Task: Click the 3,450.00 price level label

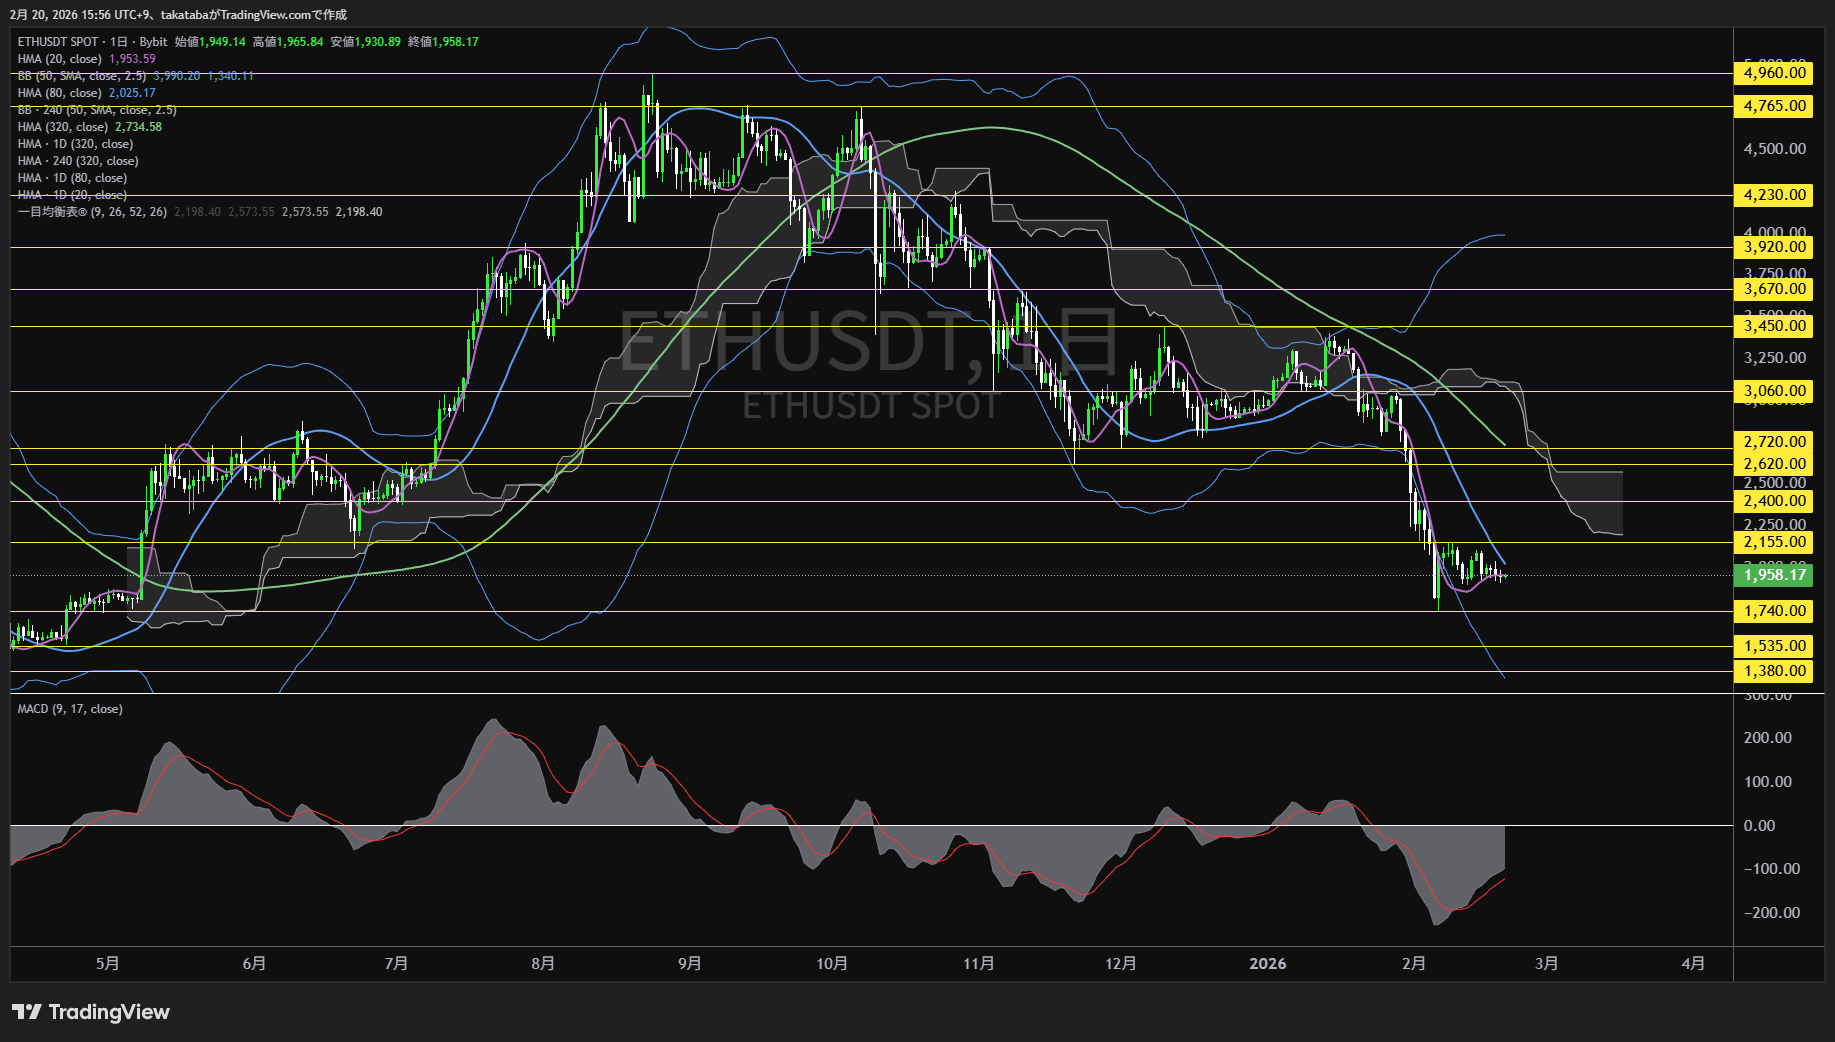Action: click(1774, 326)
